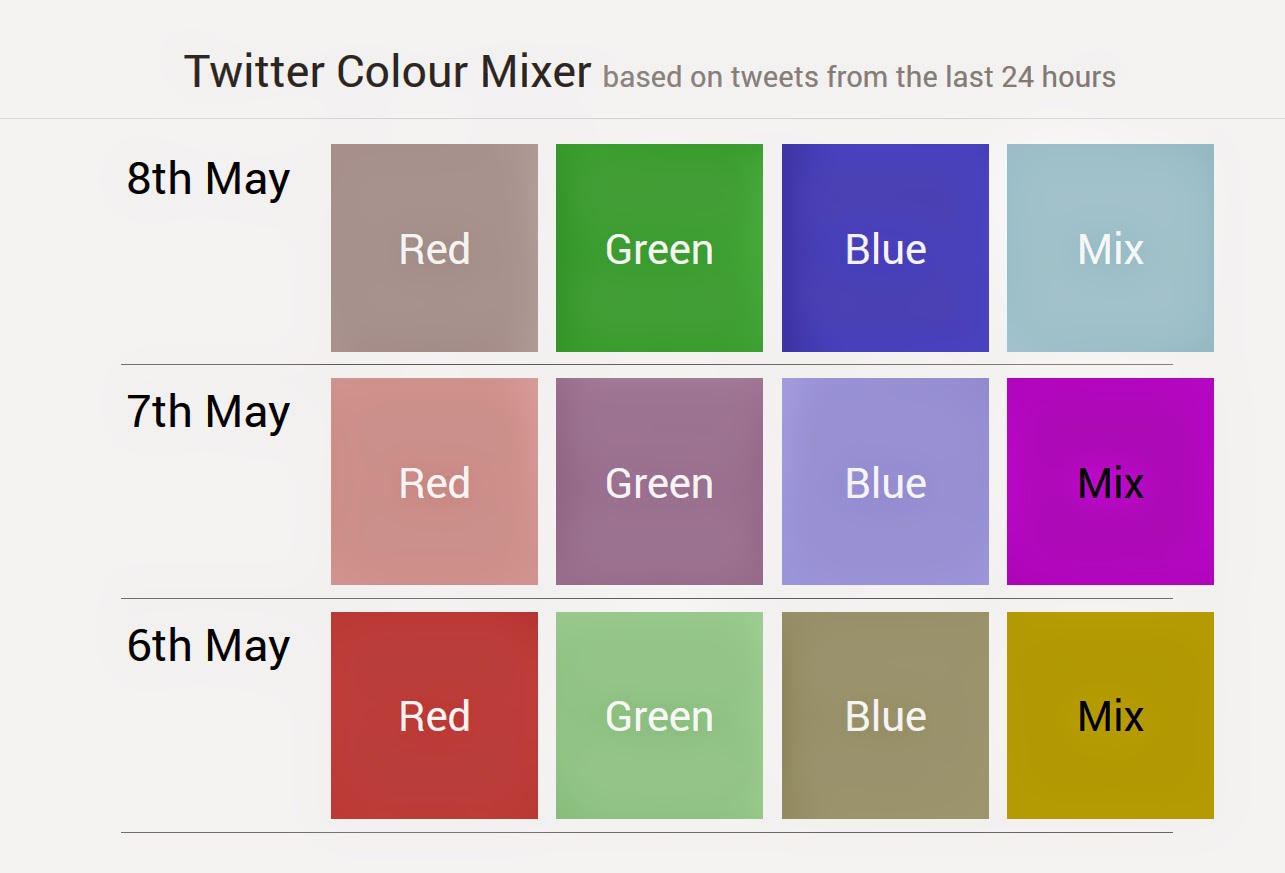Click the Twitter Colour Mixer title
Viewport: 1285px width, 873px height.
click(387, 72)
